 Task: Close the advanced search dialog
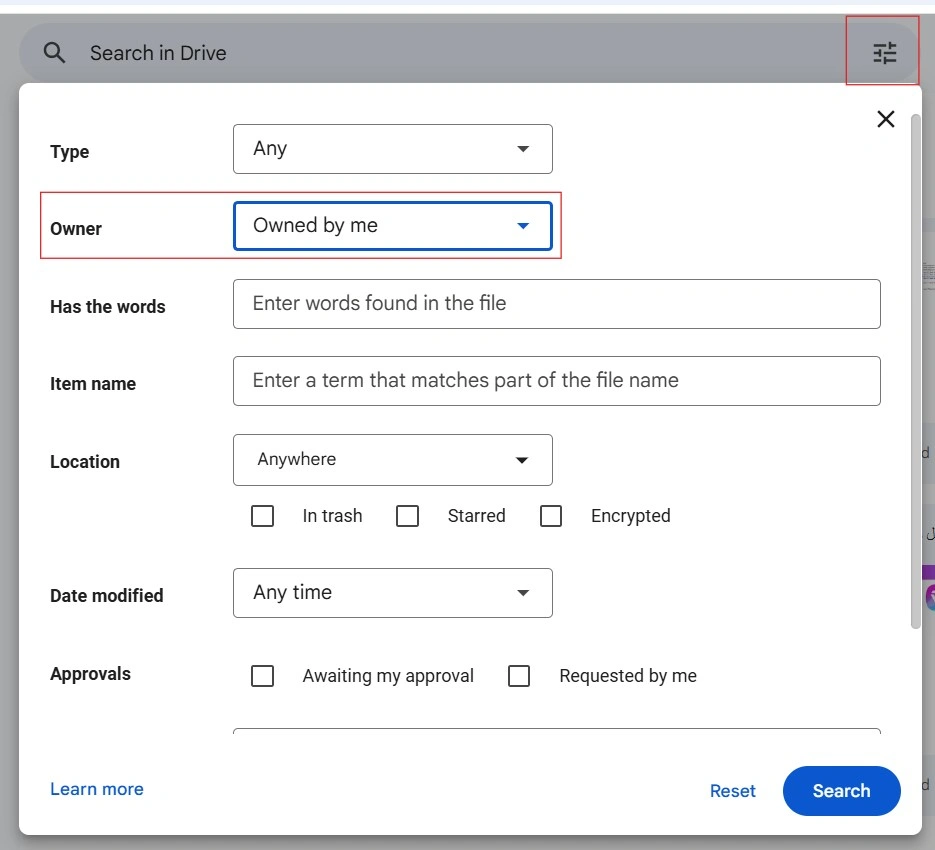coord(886,119)
